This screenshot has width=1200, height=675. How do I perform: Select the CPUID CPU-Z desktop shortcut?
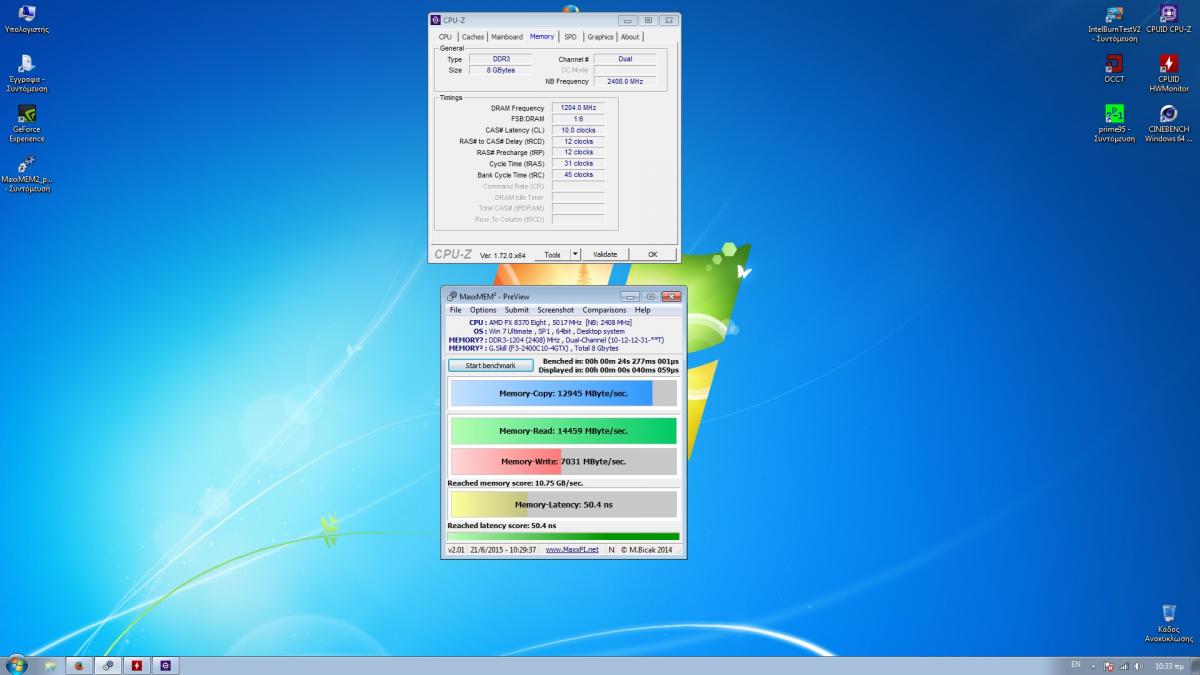pyautogui.click(x=1168, y=19)
